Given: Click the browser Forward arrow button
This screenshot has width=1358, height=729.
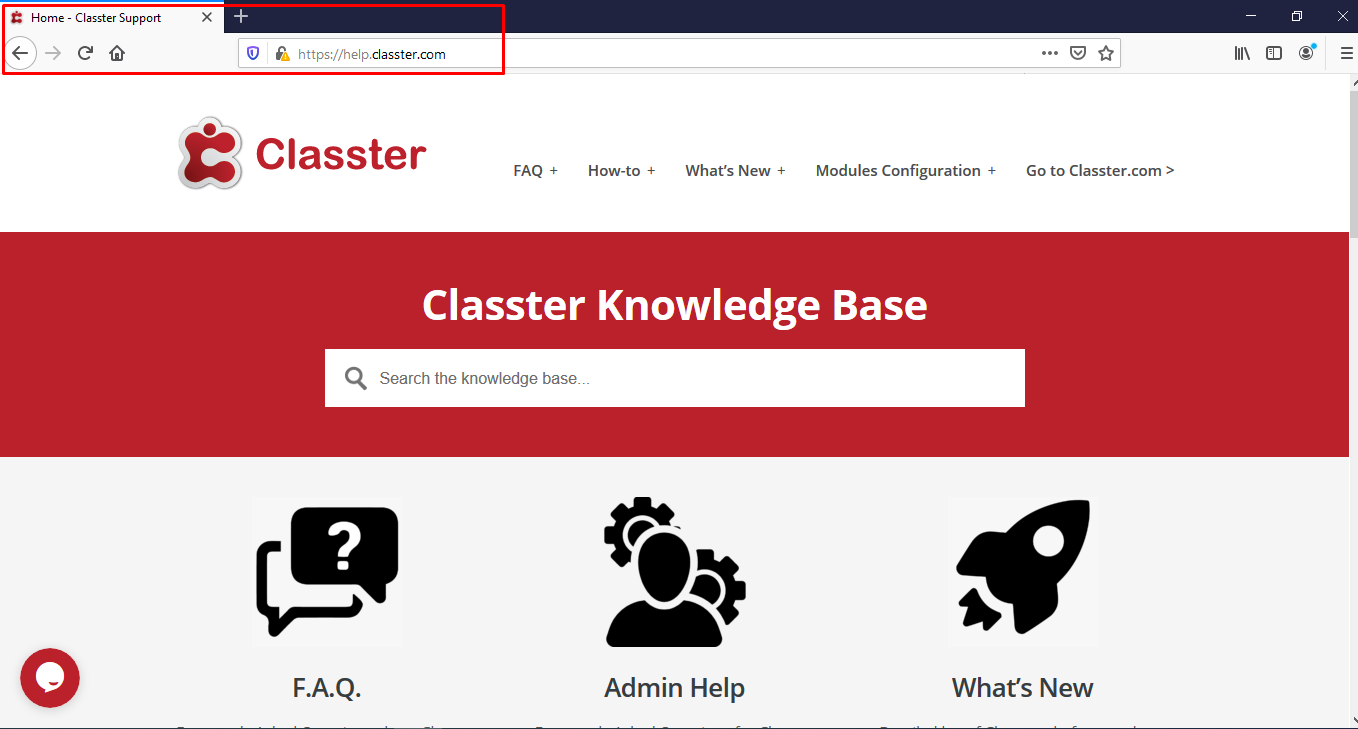Looking at the screenshot, I should [54, 53].
